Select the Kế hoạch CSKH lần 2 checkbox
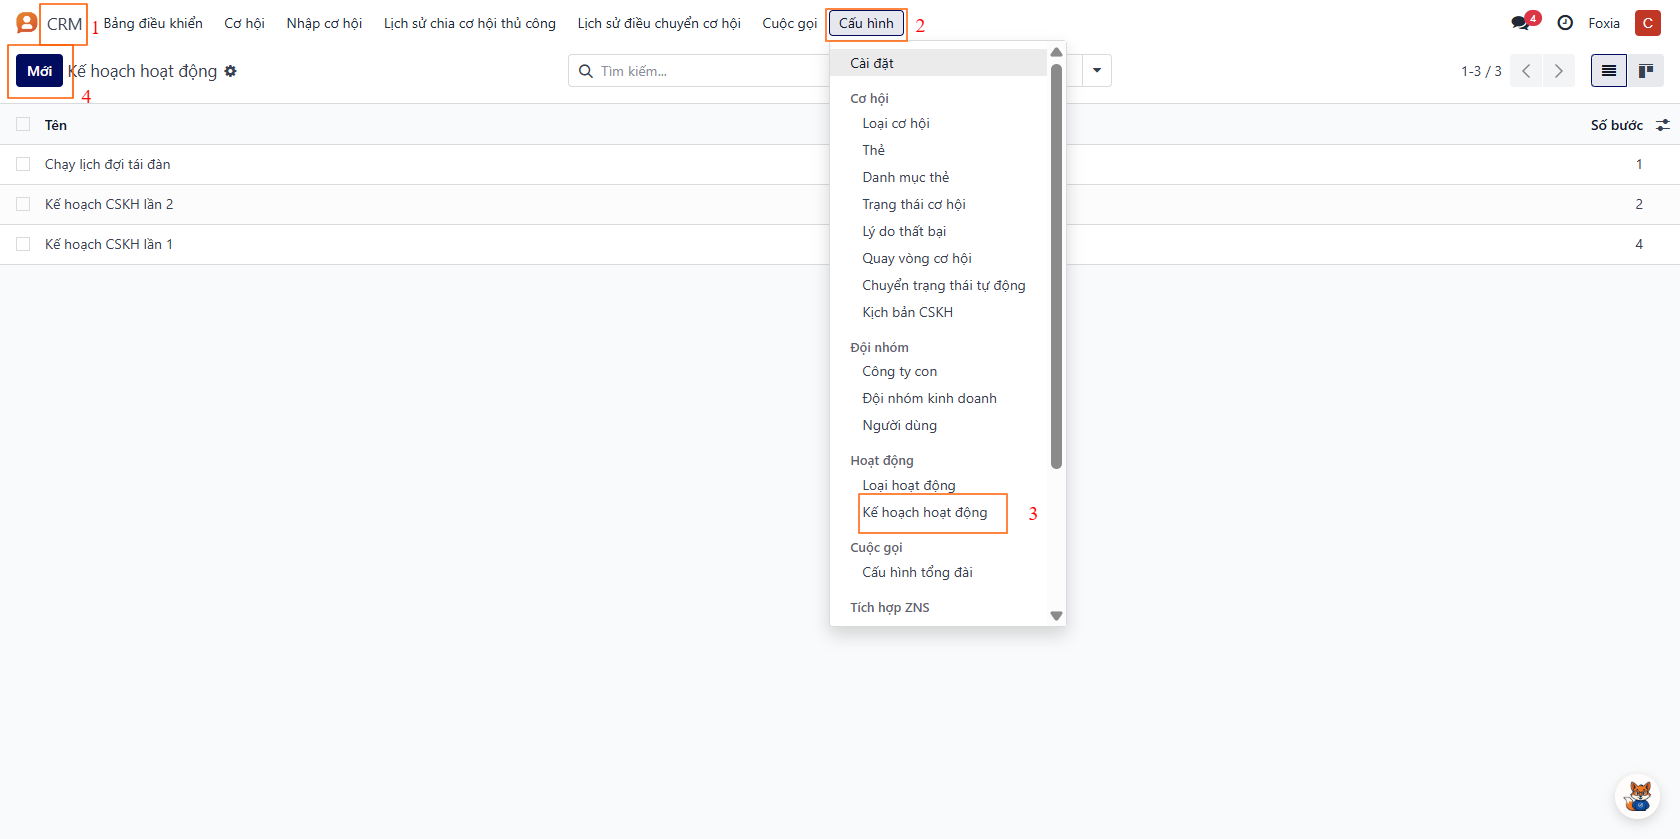Screen dimensions: 1680x839 (x=23, y=204)
